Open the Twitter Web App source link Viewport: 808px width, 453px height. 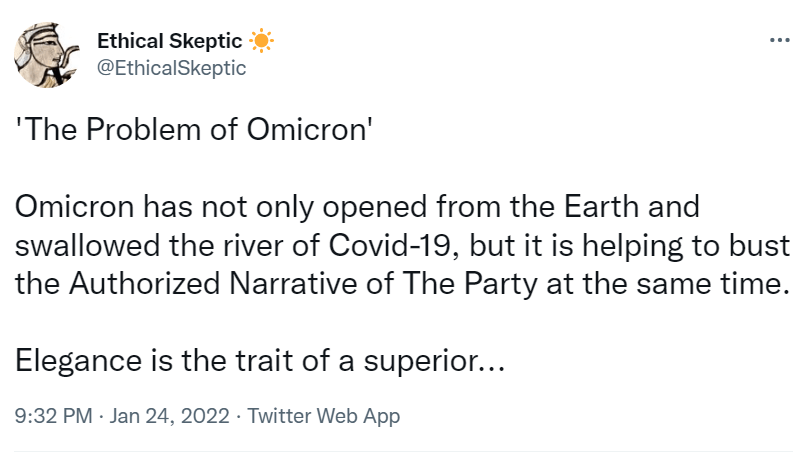(323, 416)
